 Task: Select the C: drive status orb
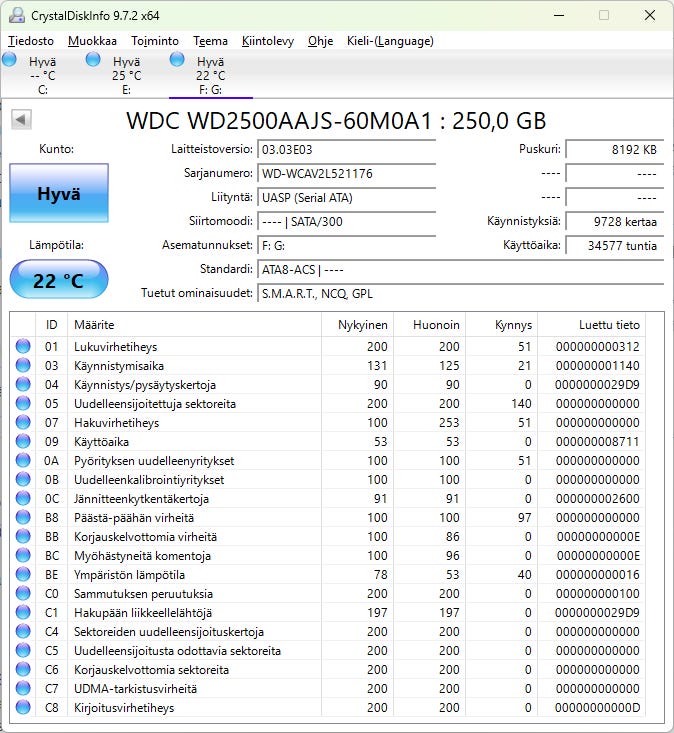[x=10, y=61]
